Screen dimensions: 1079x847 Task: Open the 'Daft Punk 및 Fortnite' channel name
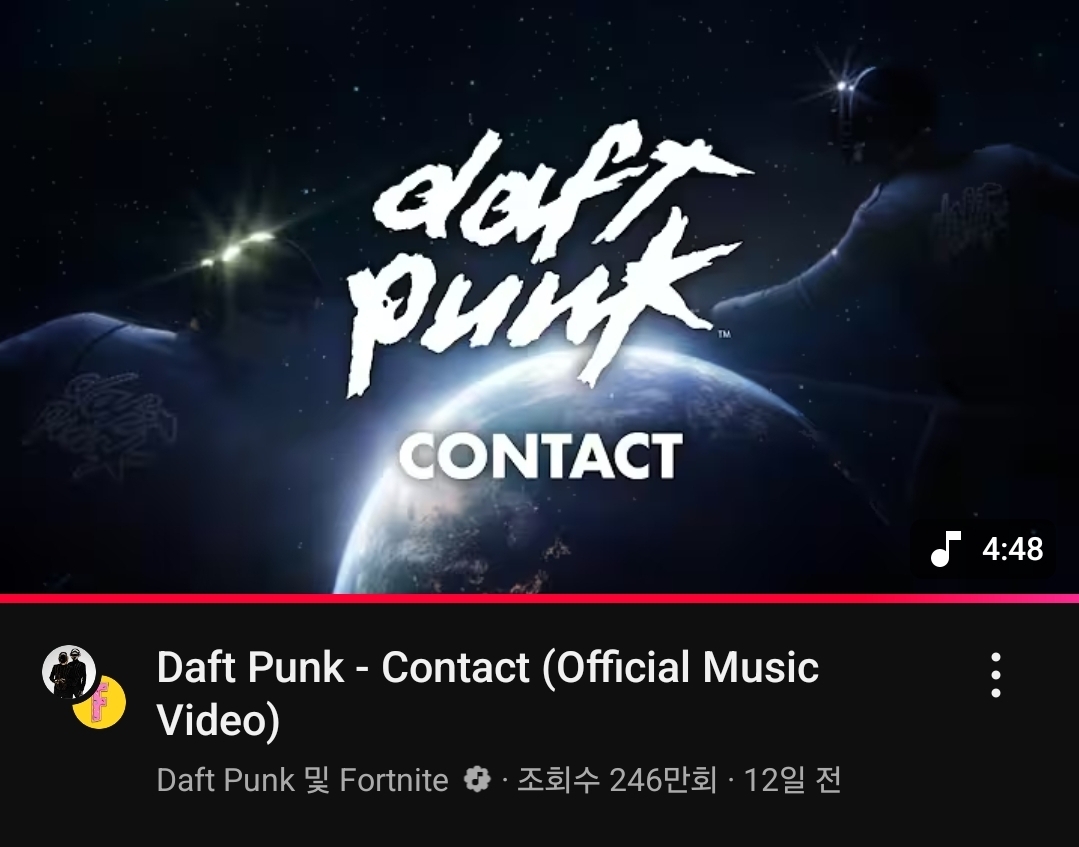(x=302, y=780)
